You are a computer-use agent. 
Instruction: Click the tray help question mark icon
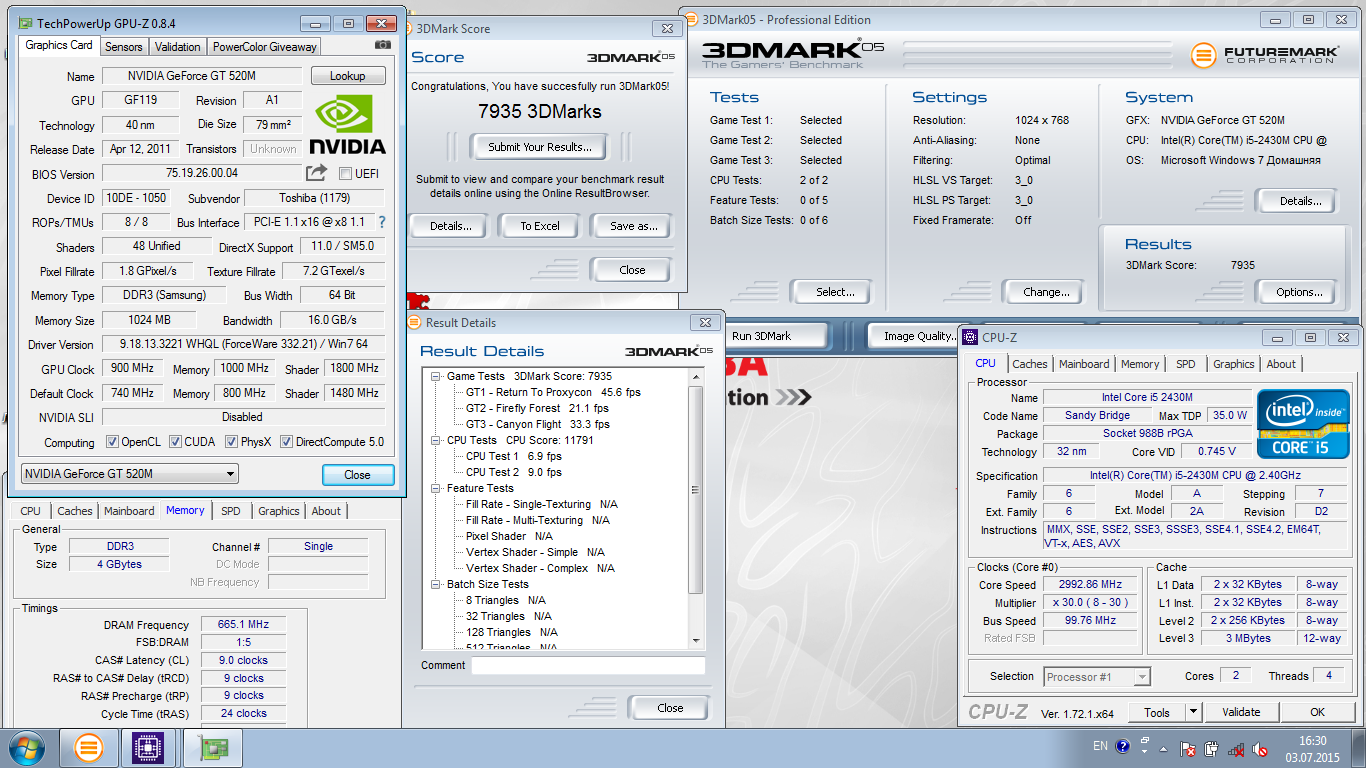tap(1122, 746)
